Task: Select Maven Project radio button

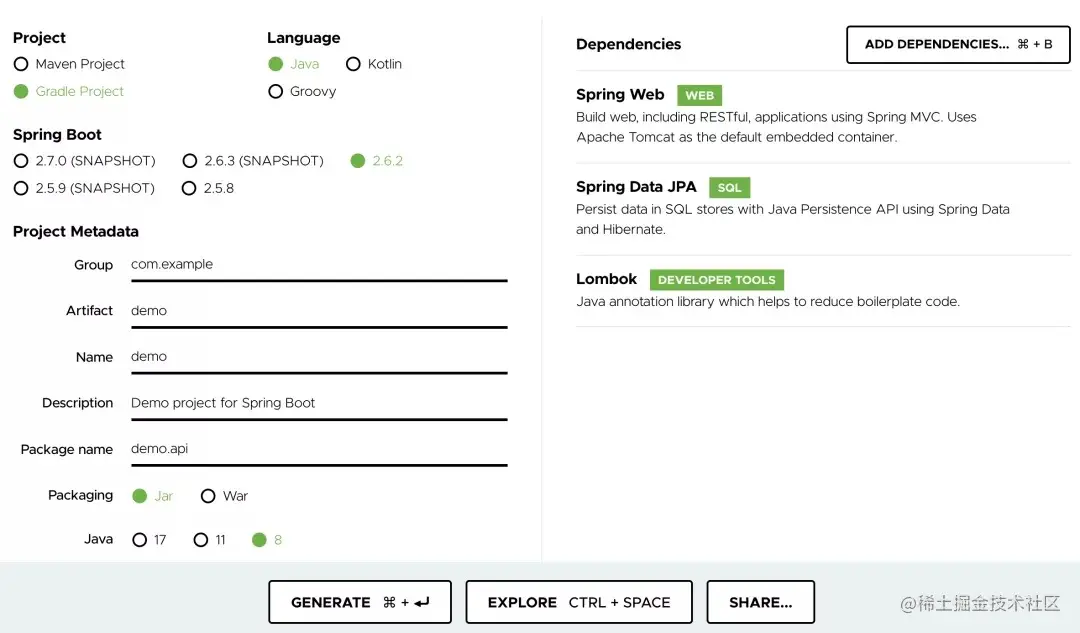Action: click(x=21, y=64)
